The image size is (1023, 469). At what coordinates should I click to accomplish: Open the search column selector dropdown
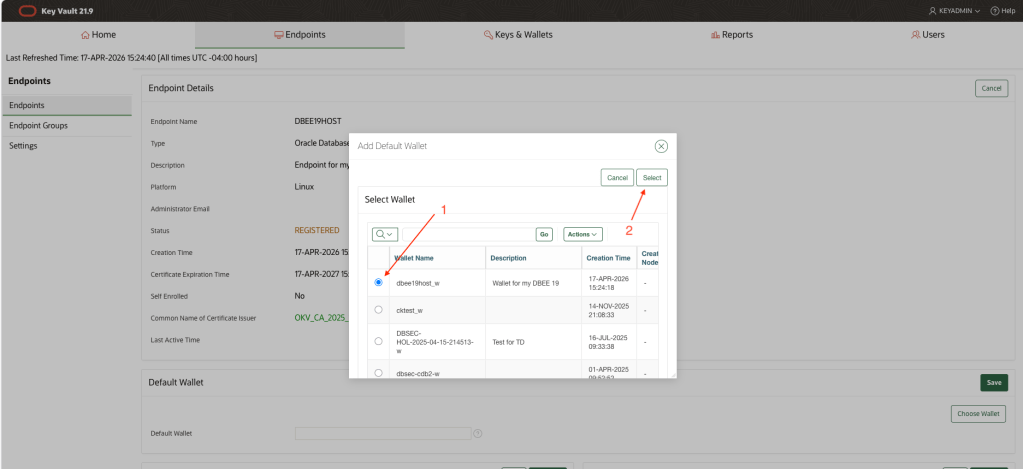tap(385, 234)
